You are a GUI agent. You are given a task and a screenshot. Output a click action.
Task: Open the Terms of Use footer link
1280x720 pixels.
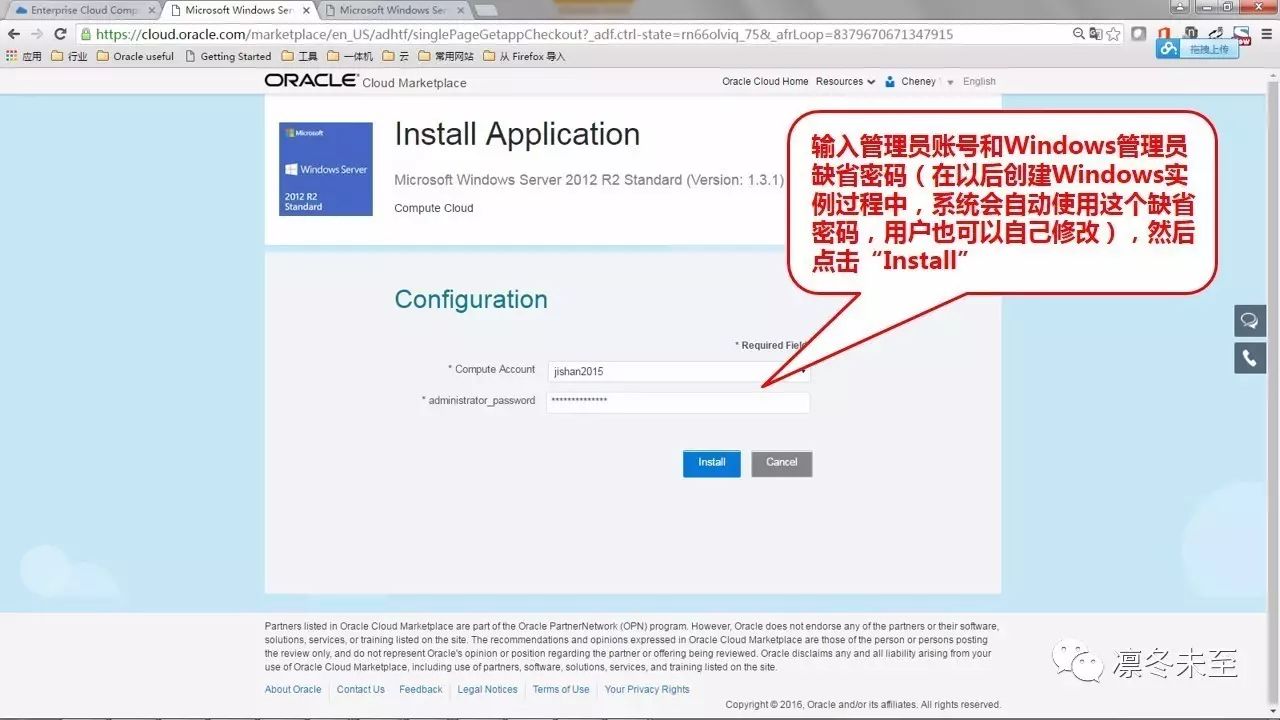point(561,690)
